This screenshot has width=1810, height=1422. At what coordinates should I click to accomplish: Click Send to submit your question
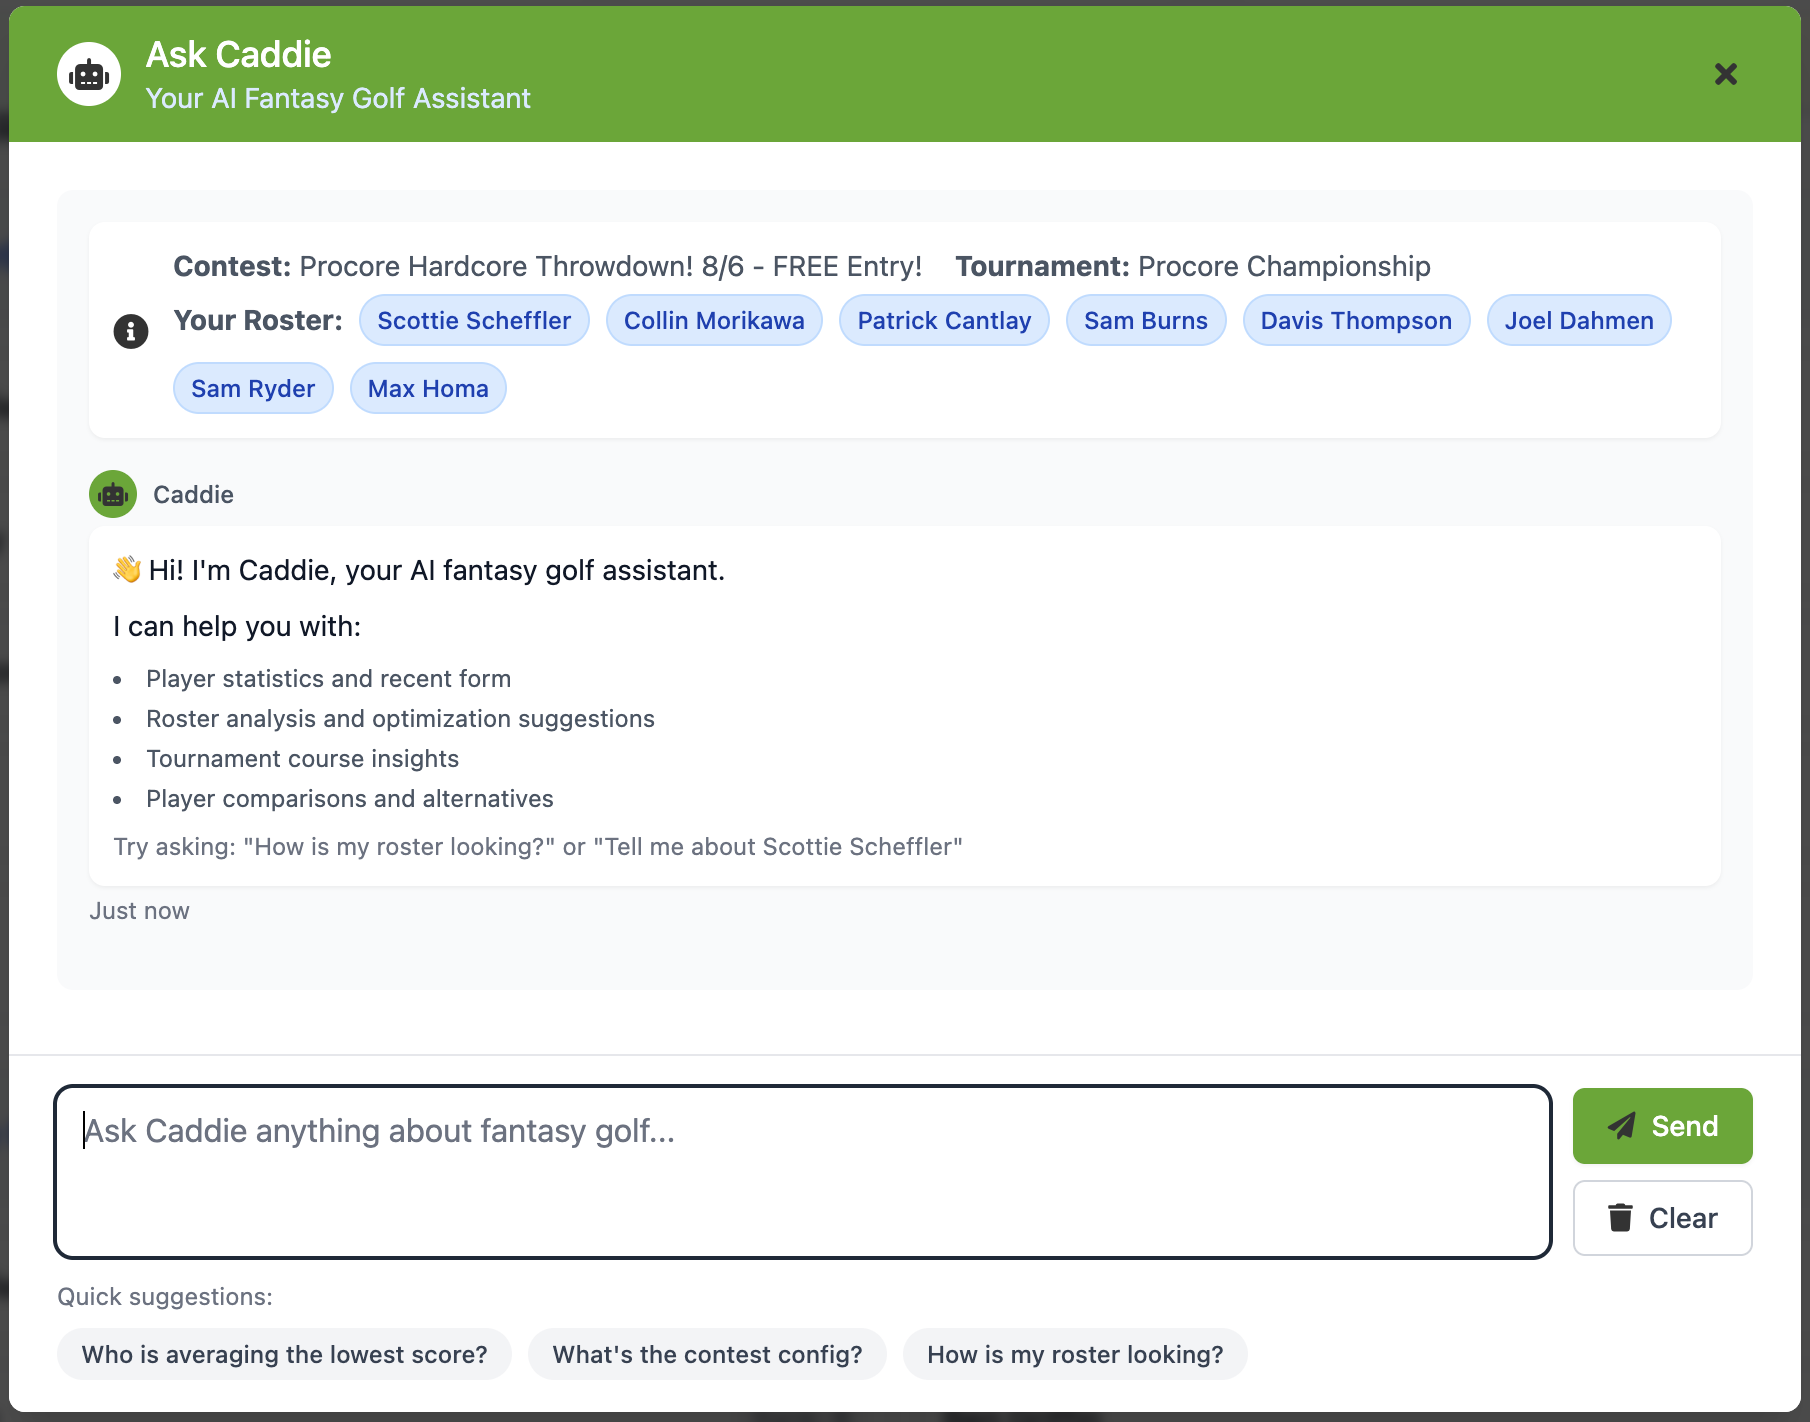click(1662, 1125)
